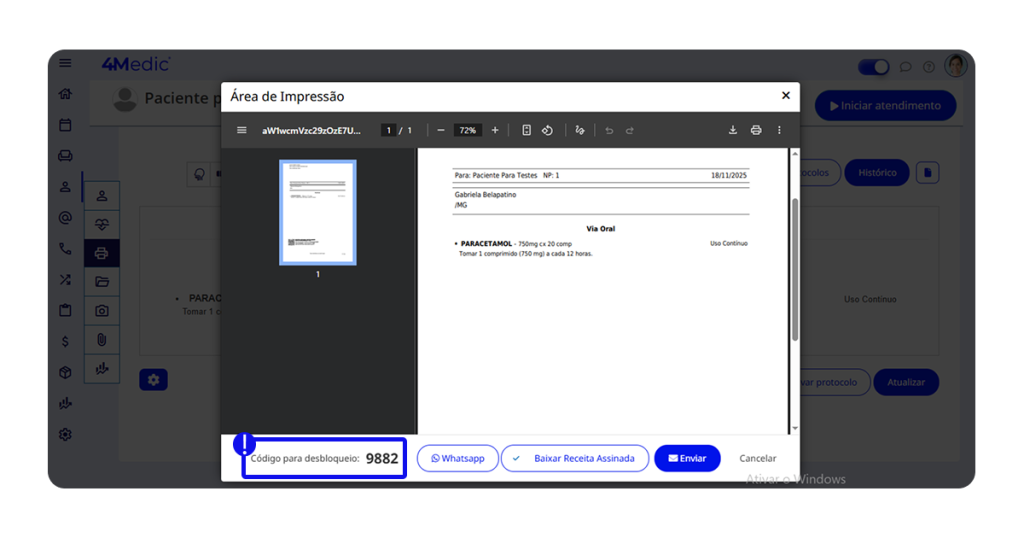Rotate the PDF page counterclockwise
1024x538 pixels.
click(547, 130)
